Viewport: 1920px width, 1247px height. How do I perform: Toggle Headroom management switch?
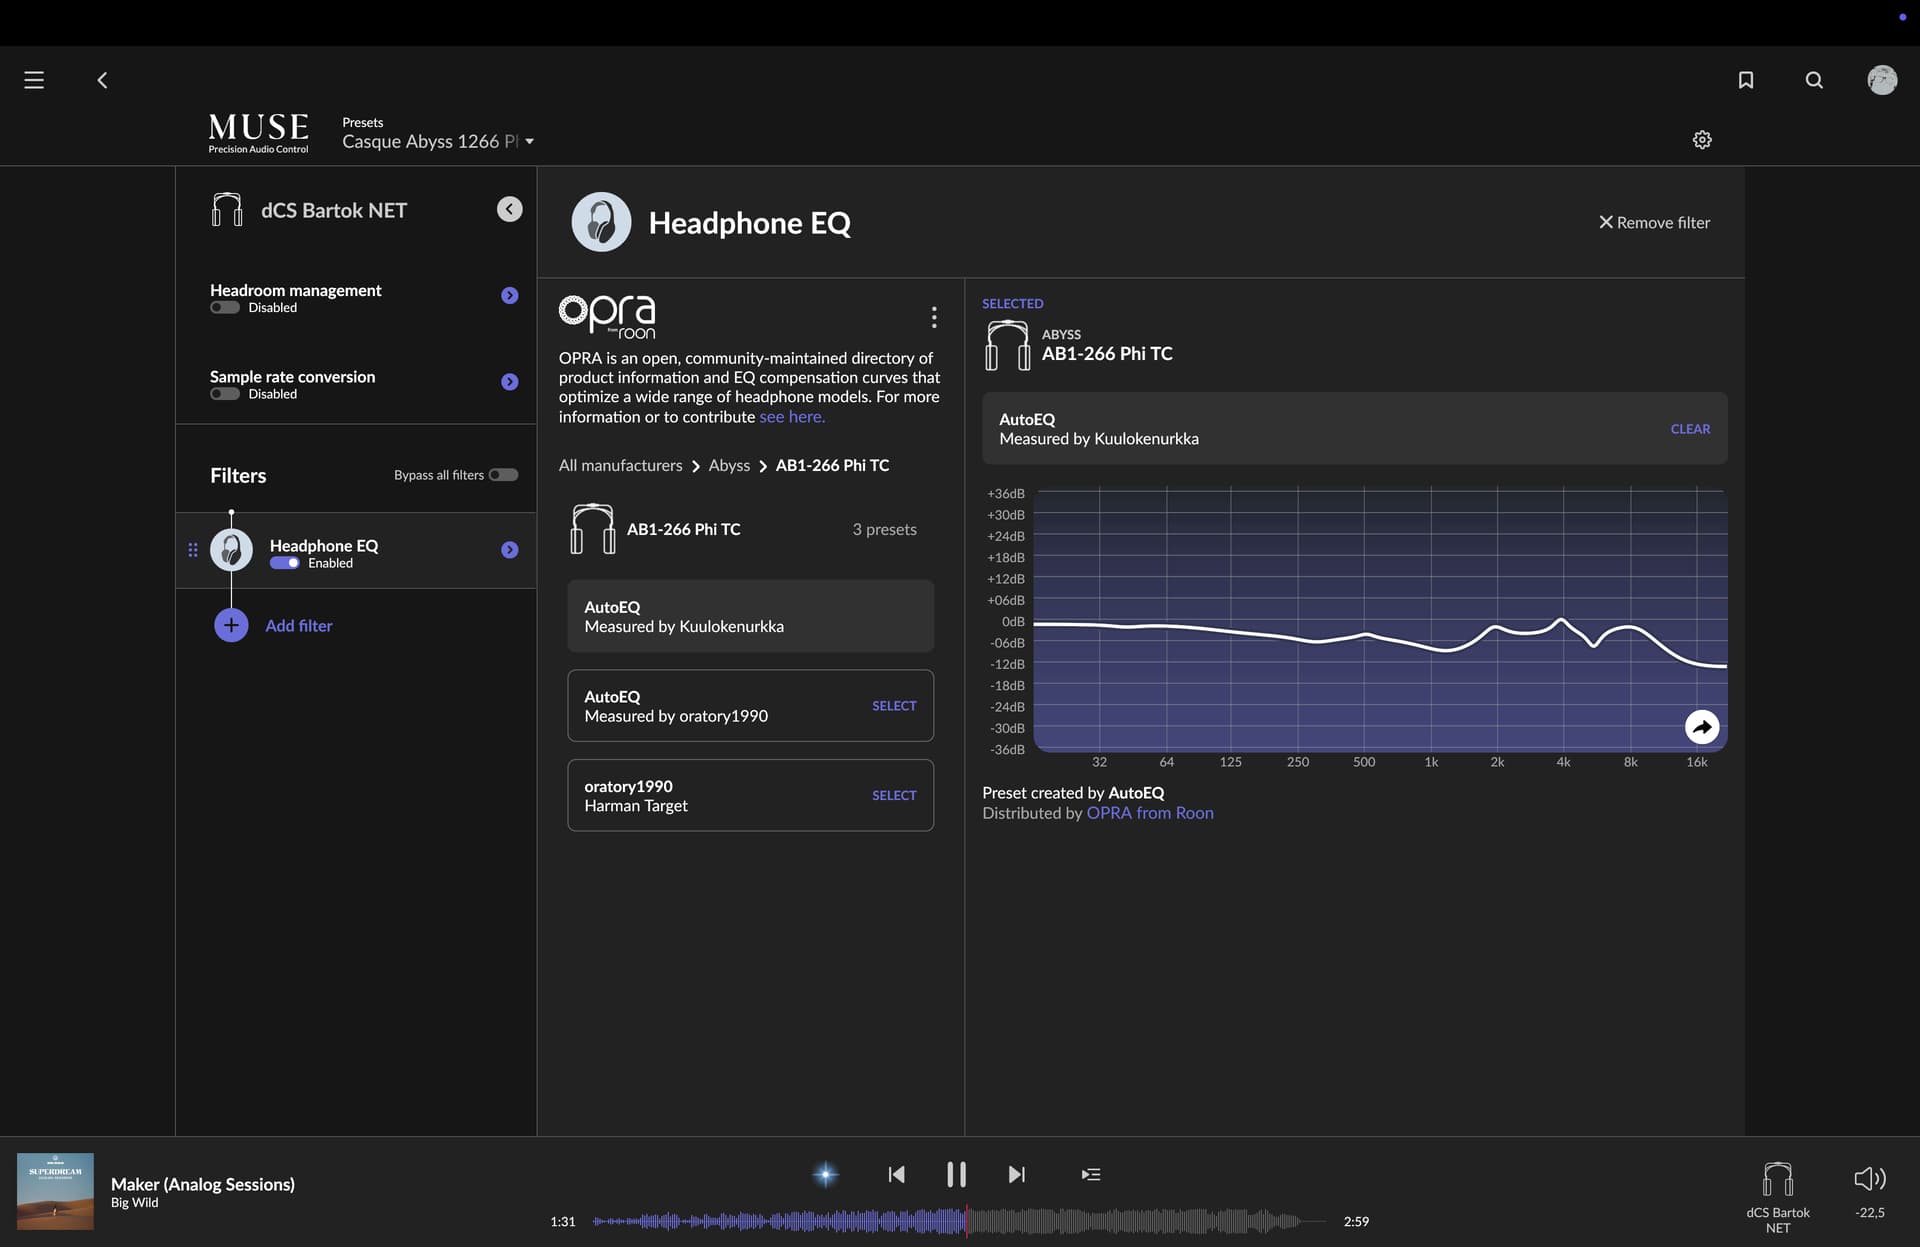click(x=225, y=308)
